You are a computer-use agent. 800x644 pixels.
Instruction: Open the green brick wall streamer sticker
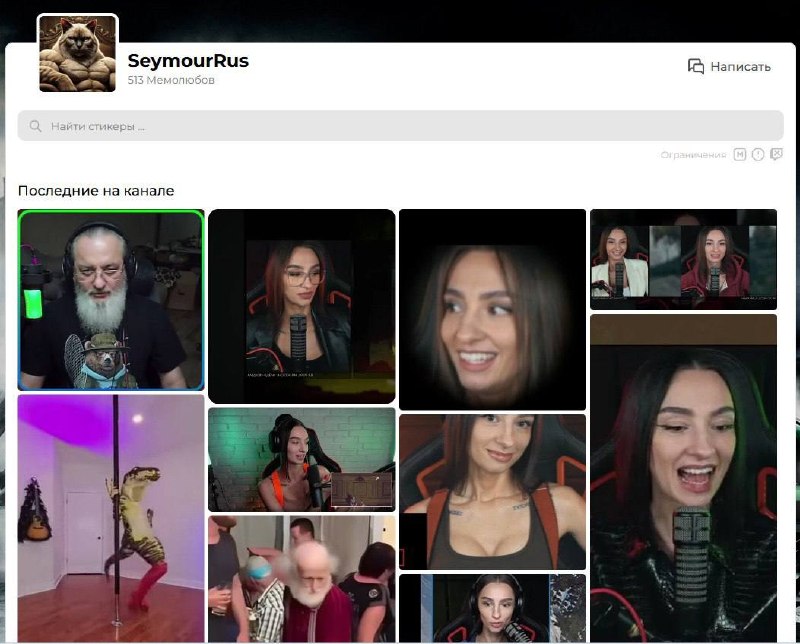(302, 459)
